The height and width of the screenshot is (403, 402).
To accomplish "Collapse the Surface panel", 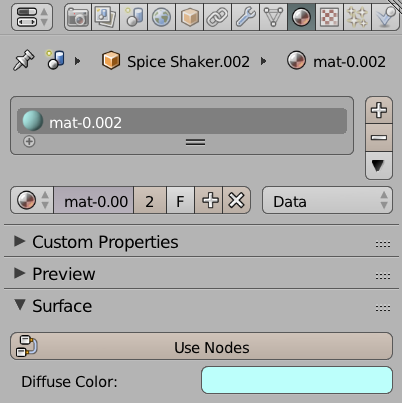I will tap(20, 305).
